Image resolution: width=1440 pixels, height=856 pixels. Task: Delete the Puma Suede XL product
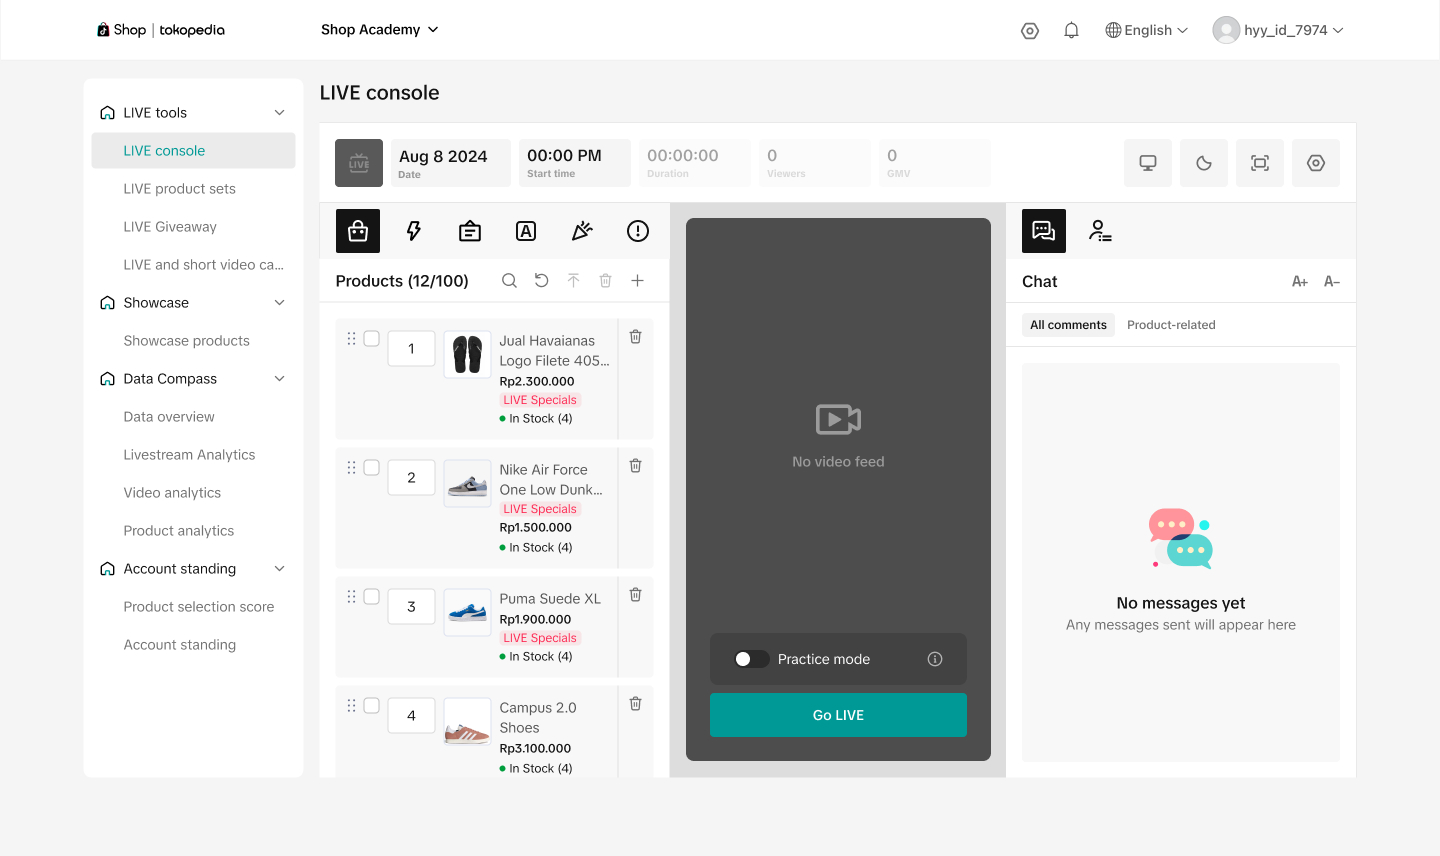coord(635,595)
